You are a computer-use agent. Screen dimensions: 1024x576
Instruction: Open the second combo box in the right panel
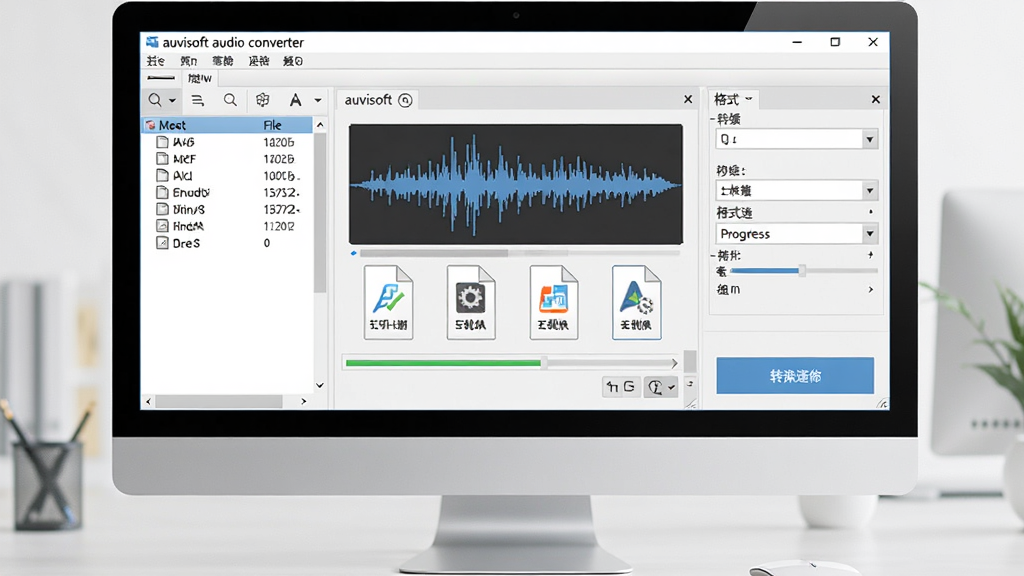797,191
